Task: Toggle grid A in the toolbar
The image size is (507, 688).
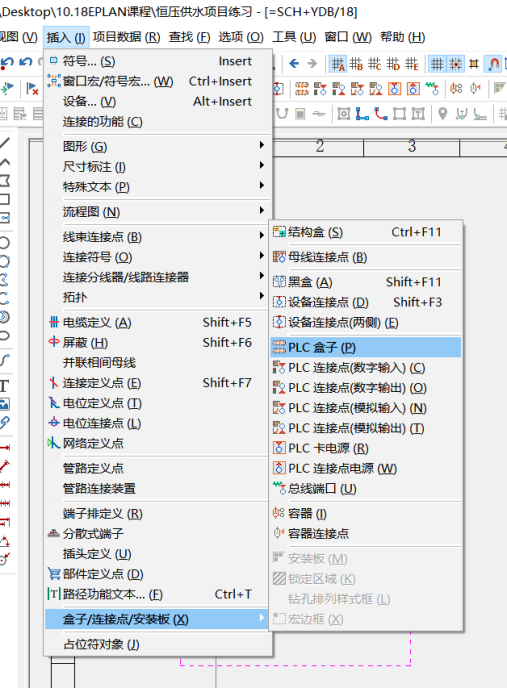Action: (338, 64)
